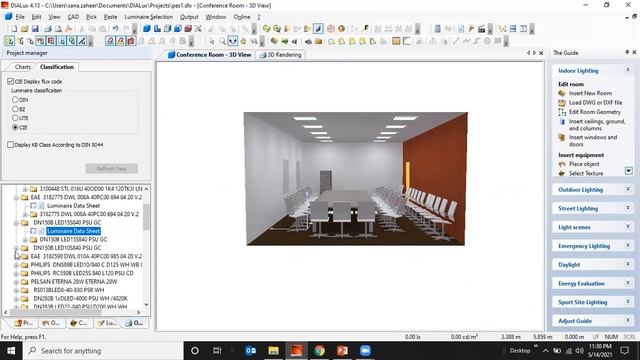Click the highlighted rotate view tool icon
Image resolution: width=640 pixels, height=360 pixels.
point(233,41)
